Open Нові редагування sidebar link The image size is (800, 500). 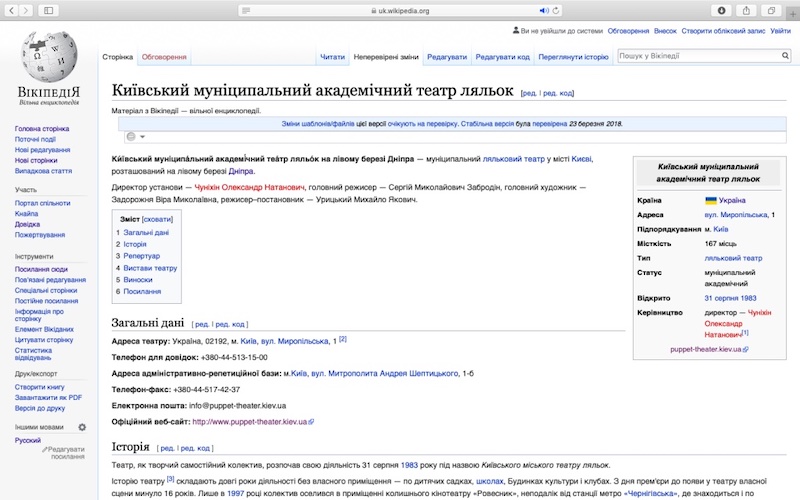click(x=42, y=150)
